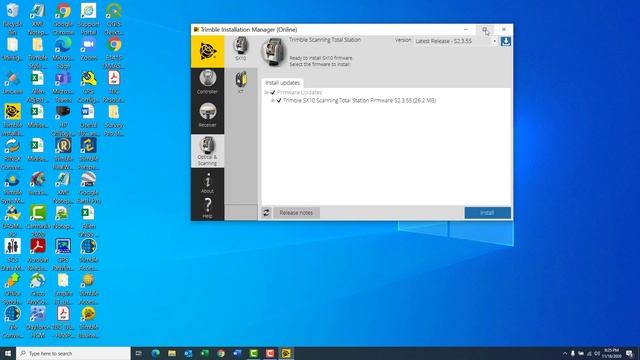Screen dimensions: 640x360
Task: Click the Trimble Scanning Total Station heading
Action: point(325,40)
